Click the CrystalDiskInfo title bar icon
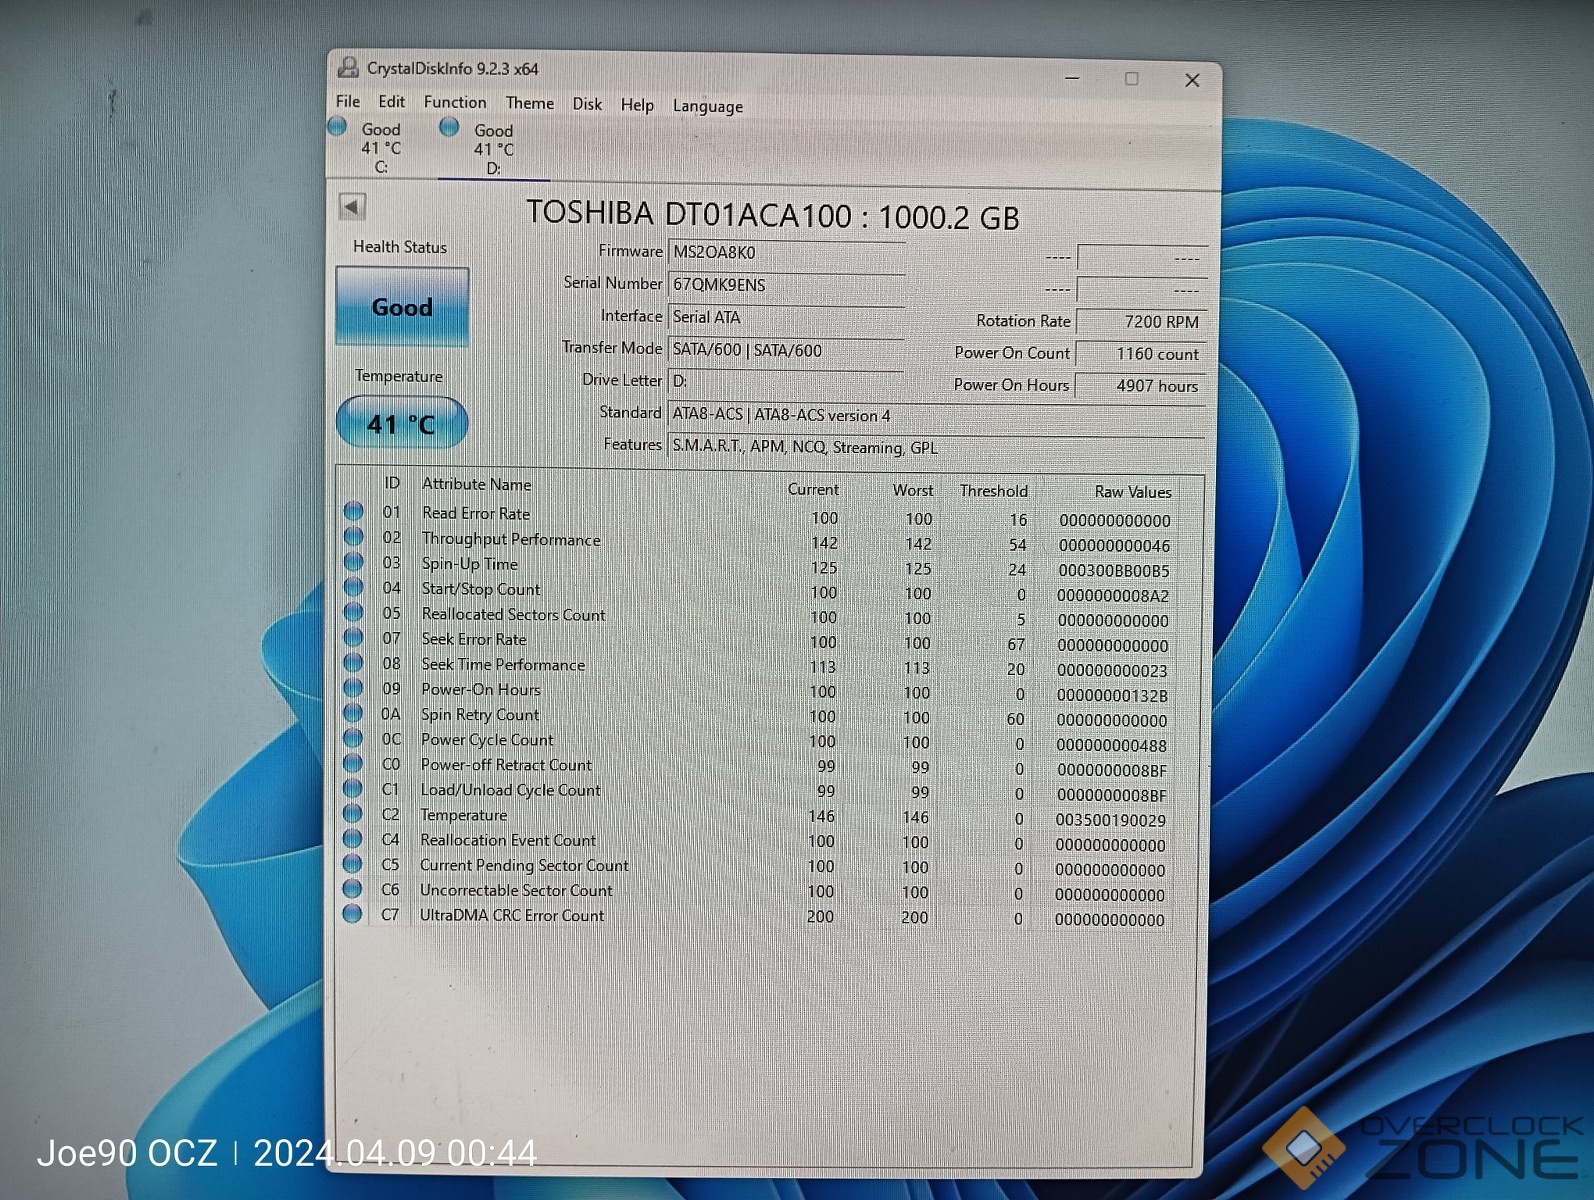This screenshot has width=1594, height=1200. coord(348,67)
